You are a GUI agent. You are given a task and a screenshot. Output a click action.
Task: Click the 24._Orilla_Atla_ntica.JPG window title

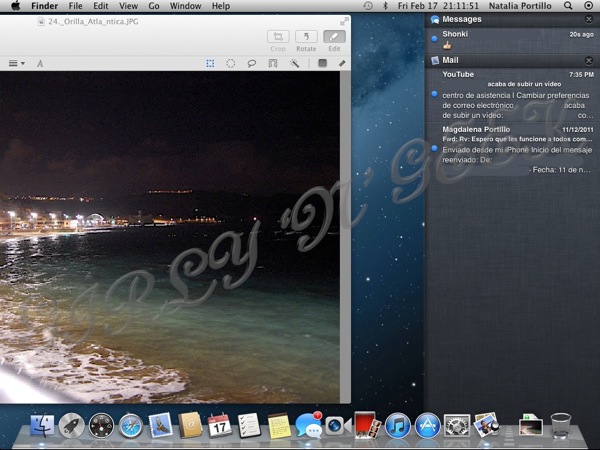tap(93, 22)
